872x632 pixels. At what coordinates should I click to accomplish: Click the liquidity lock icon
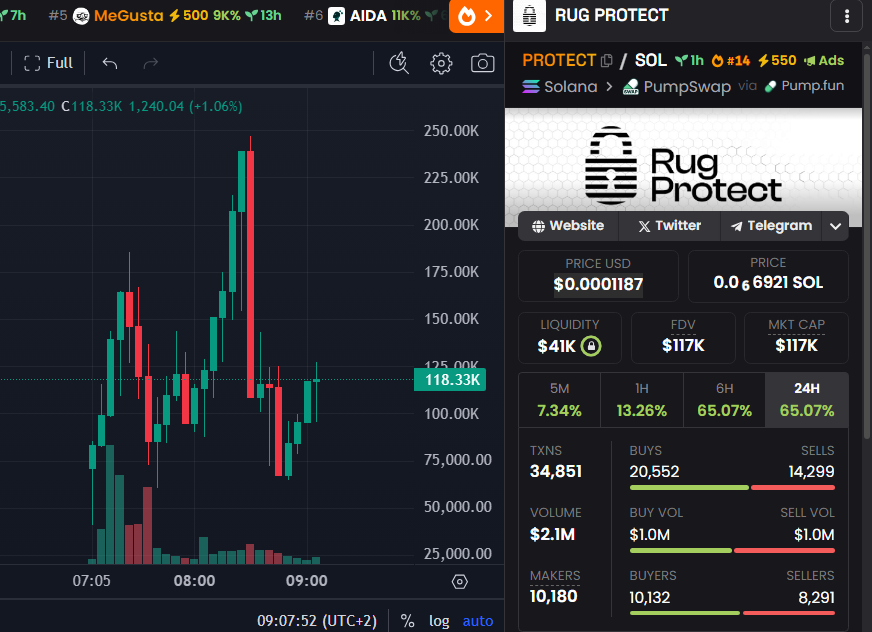pos(591,346)
